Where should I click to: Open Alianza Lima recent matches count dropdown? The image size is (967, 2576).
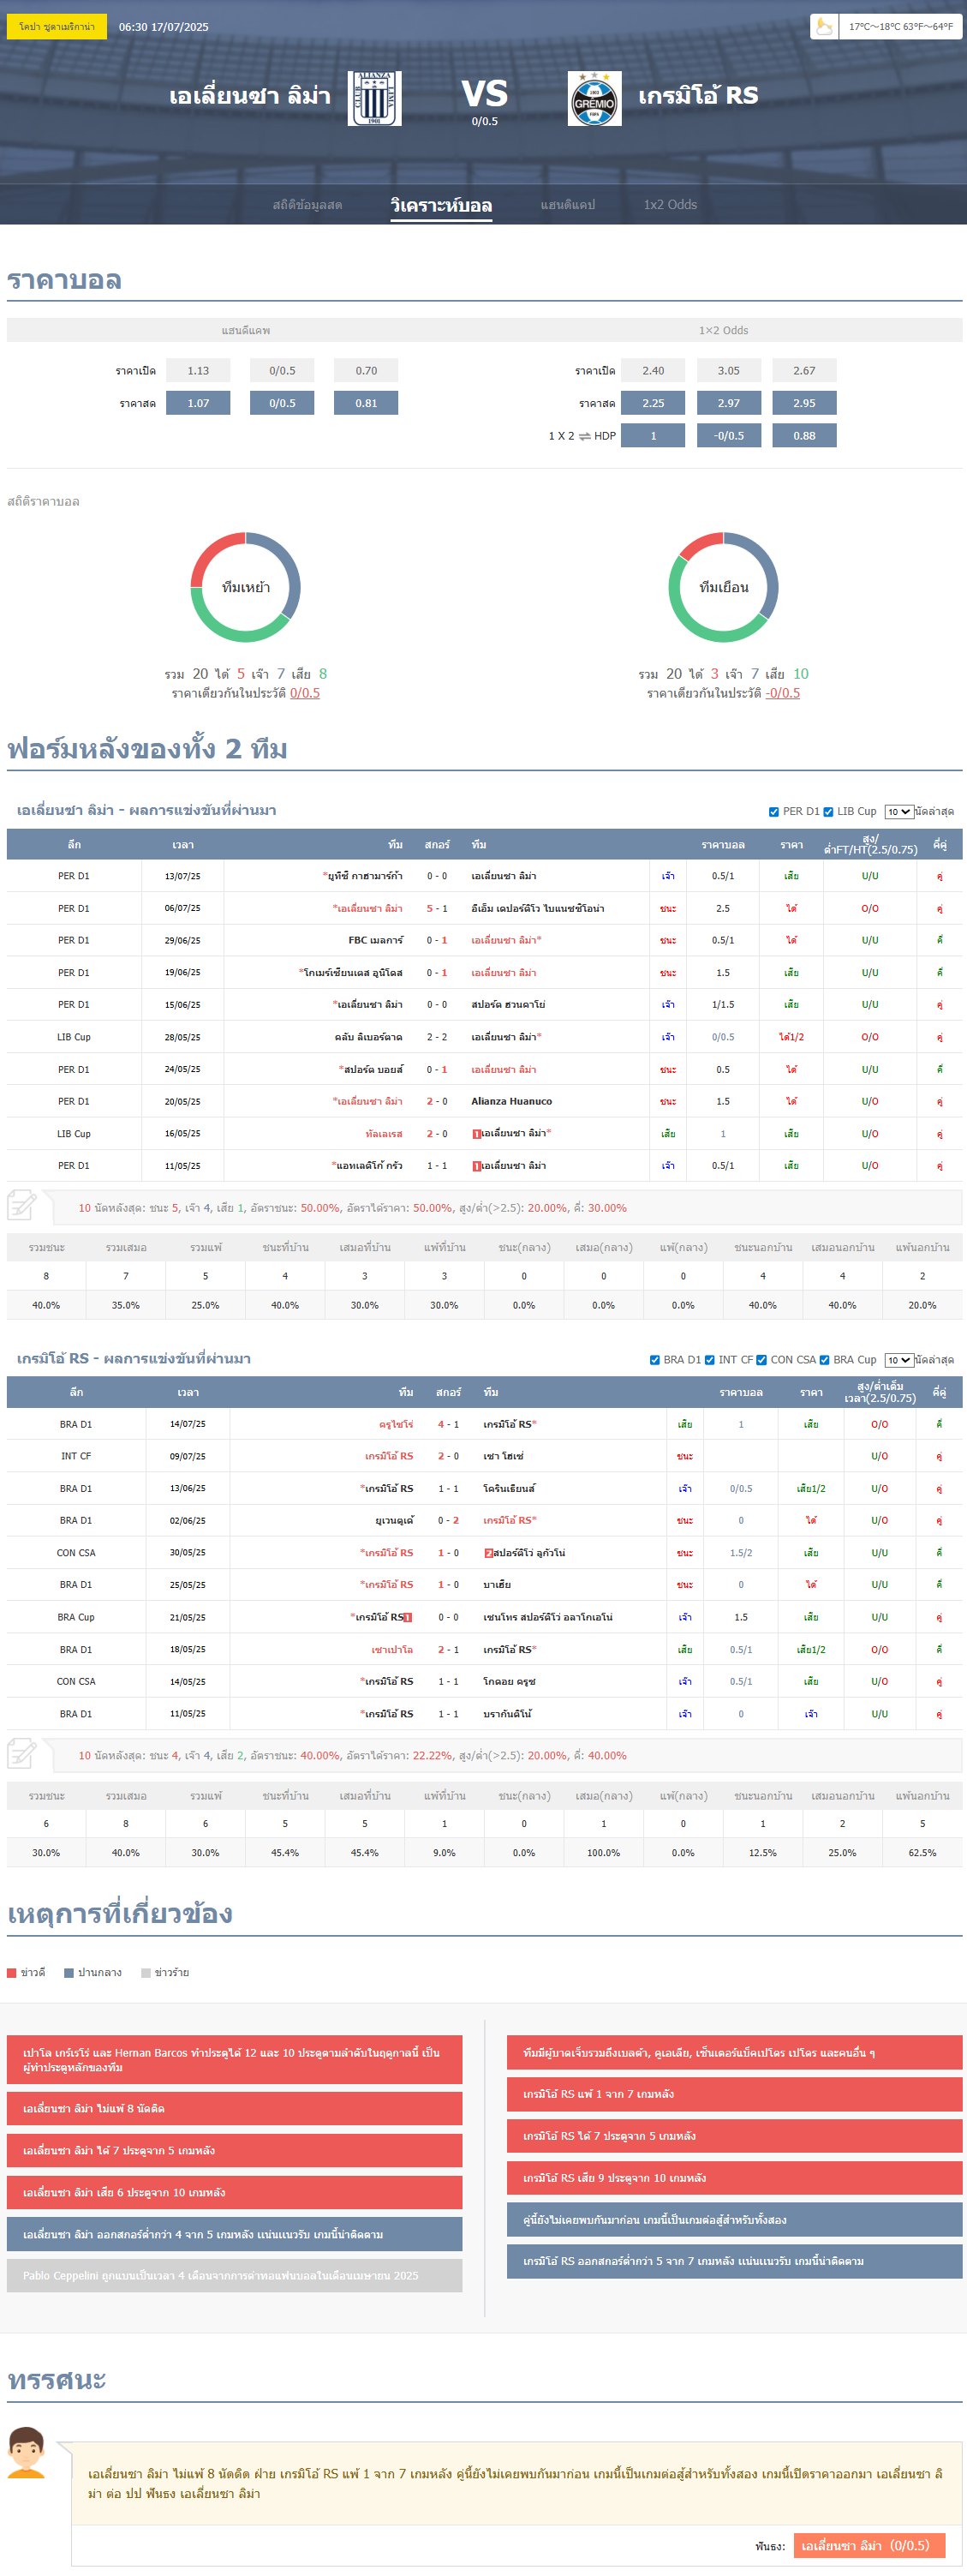(898, 812)
